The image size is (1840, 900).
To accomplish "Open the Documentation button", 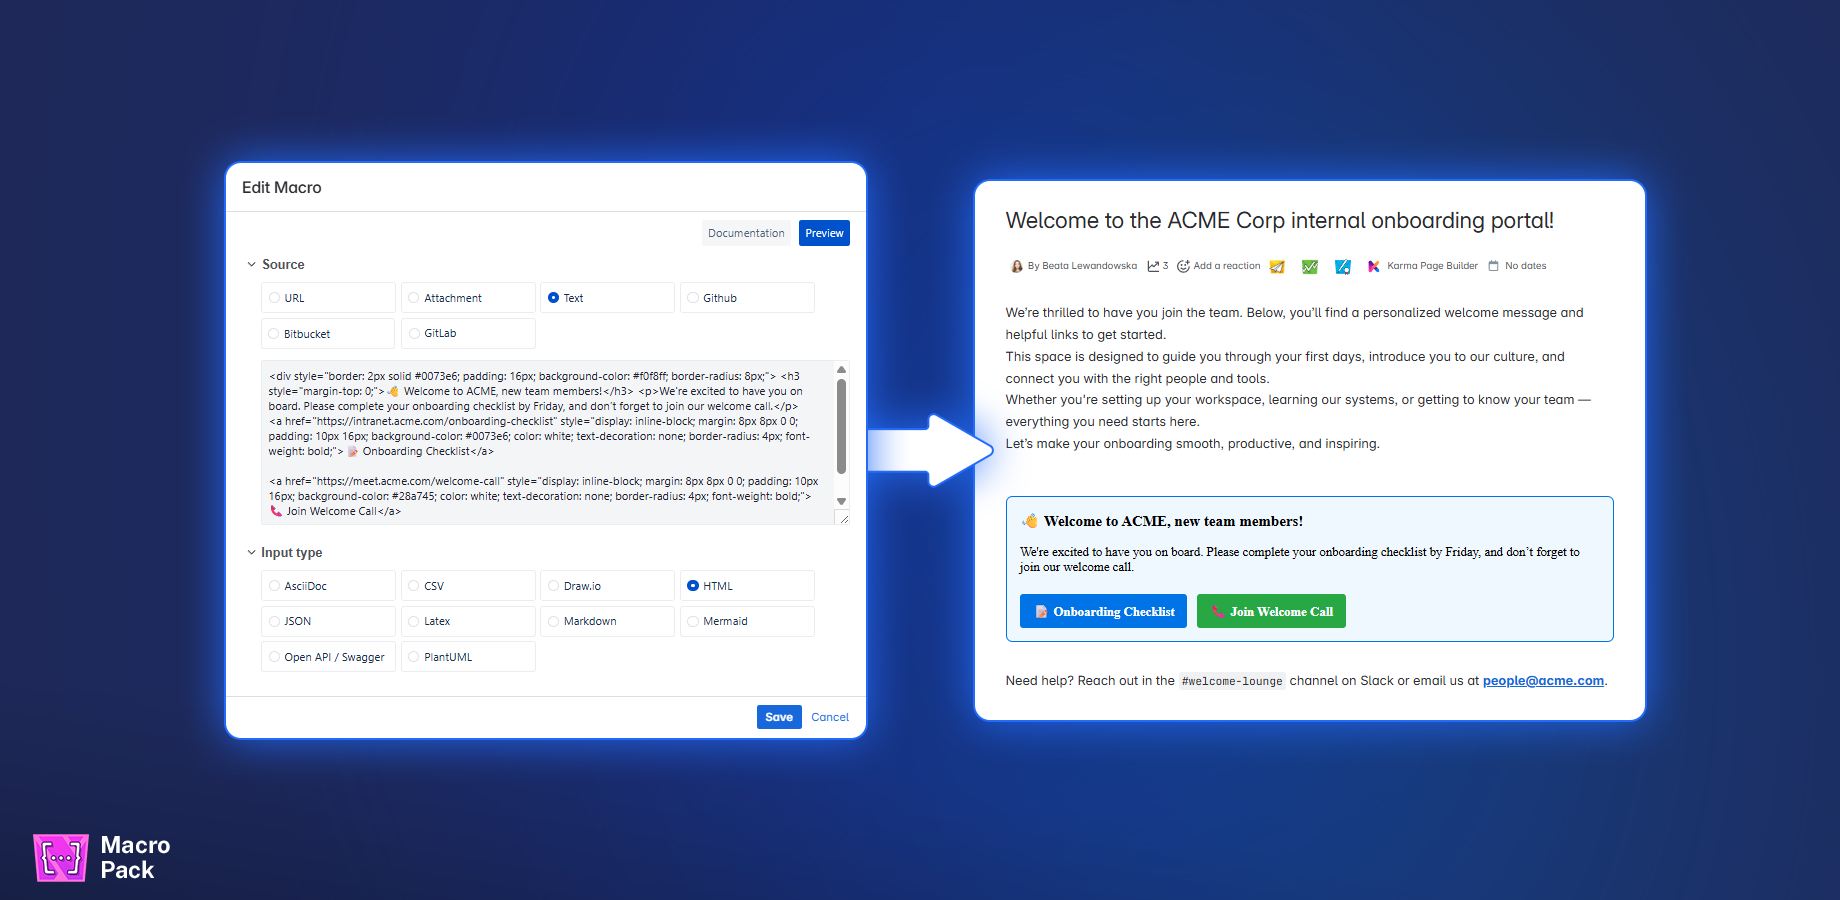I will [x=746, y=233].
